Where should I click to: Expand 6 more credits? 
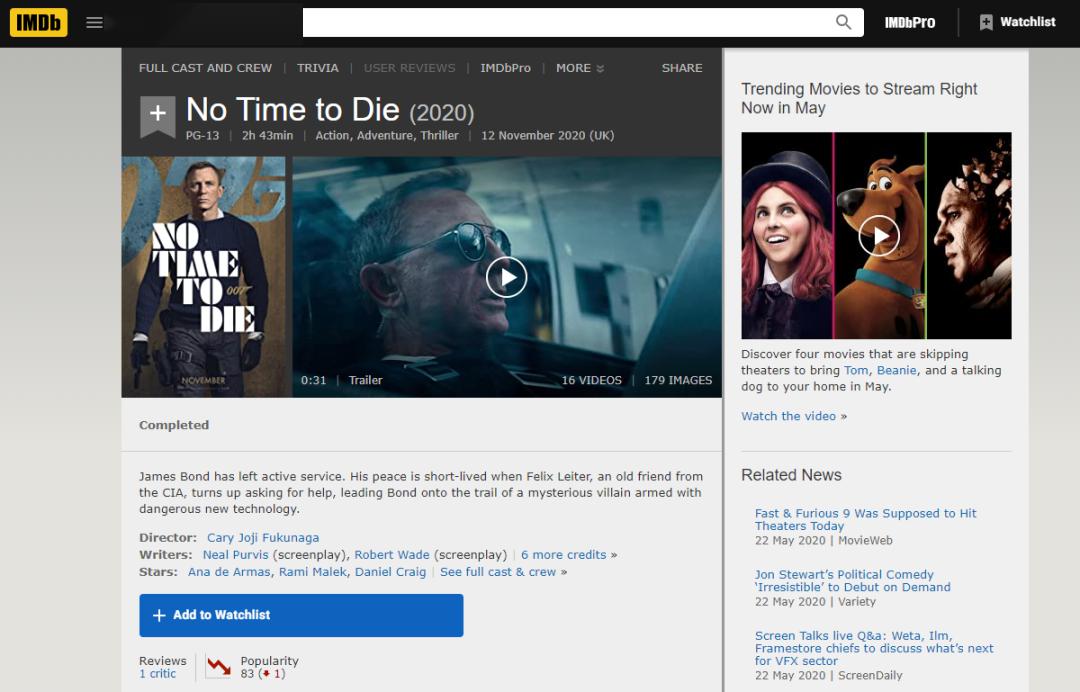click(563, 555)
